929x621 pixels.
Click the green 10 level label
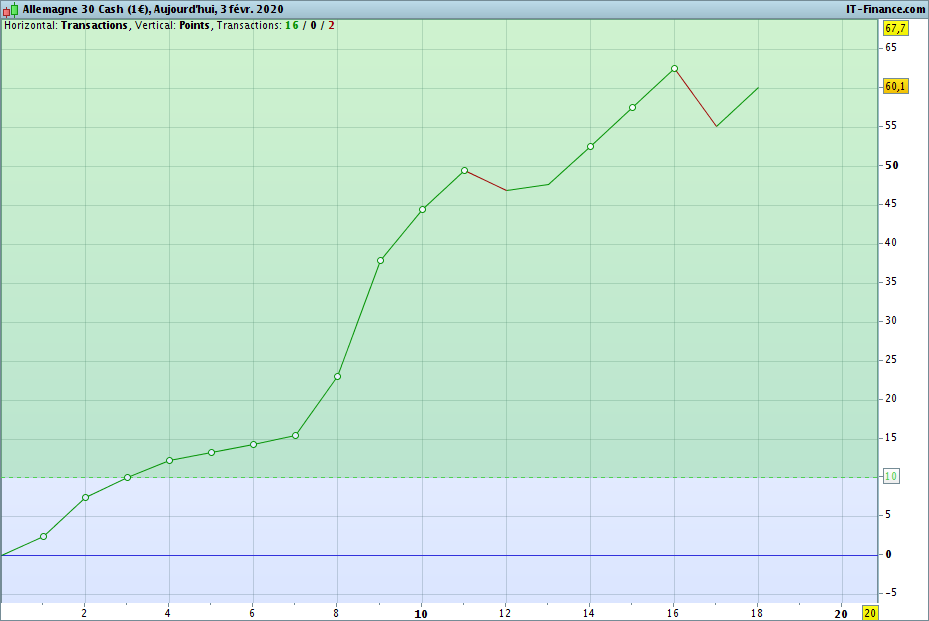coord(890,476)
